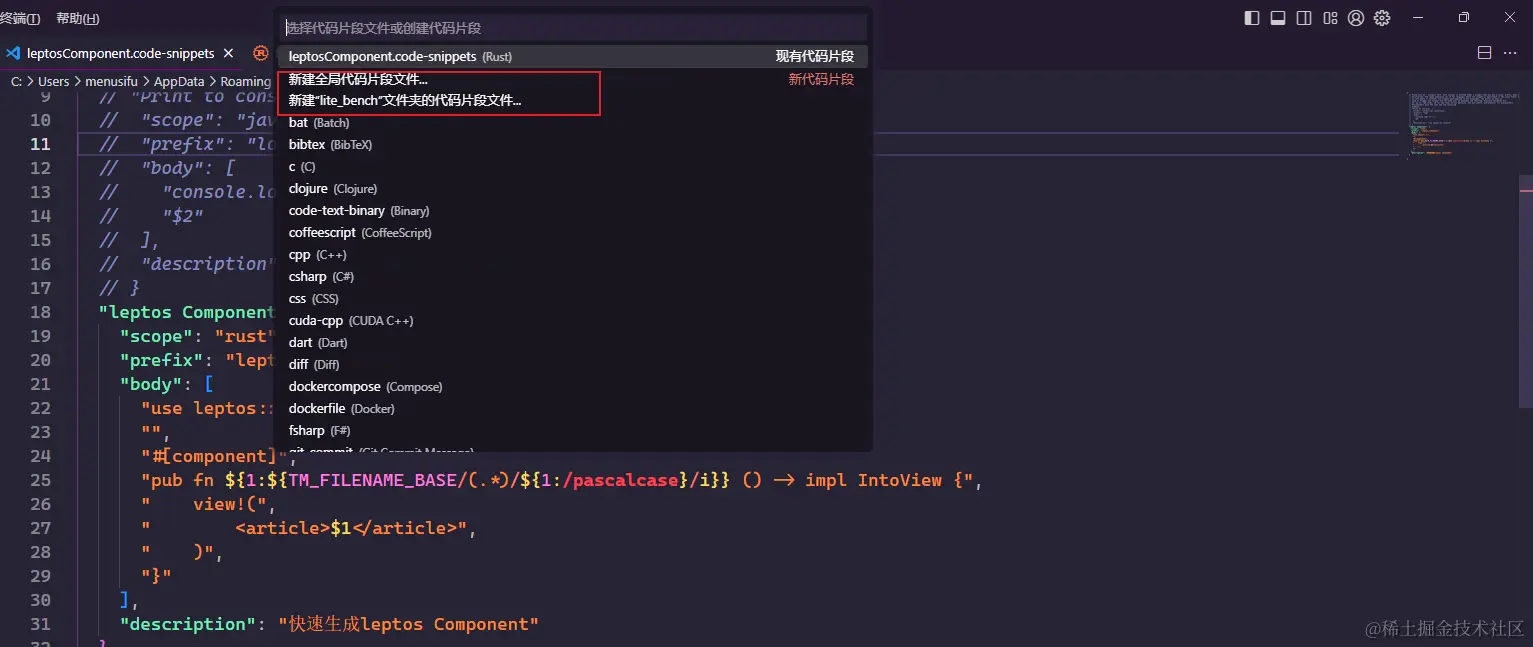Click line number 11 in the gutter
This screenshot has width=1533, height=647.
pyautogui.click(x=40, y=144)
